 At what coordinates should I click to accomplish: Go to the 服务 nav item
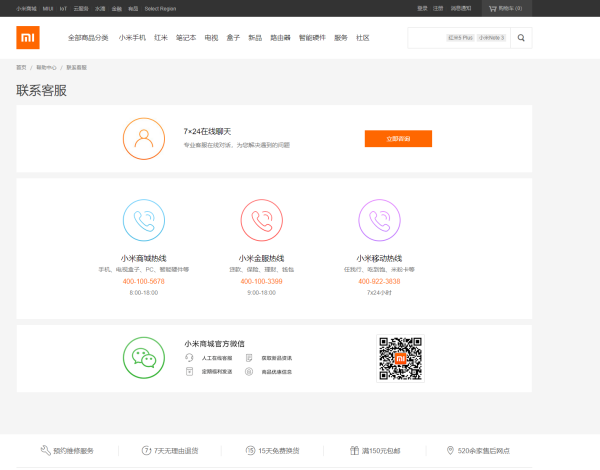341,38
